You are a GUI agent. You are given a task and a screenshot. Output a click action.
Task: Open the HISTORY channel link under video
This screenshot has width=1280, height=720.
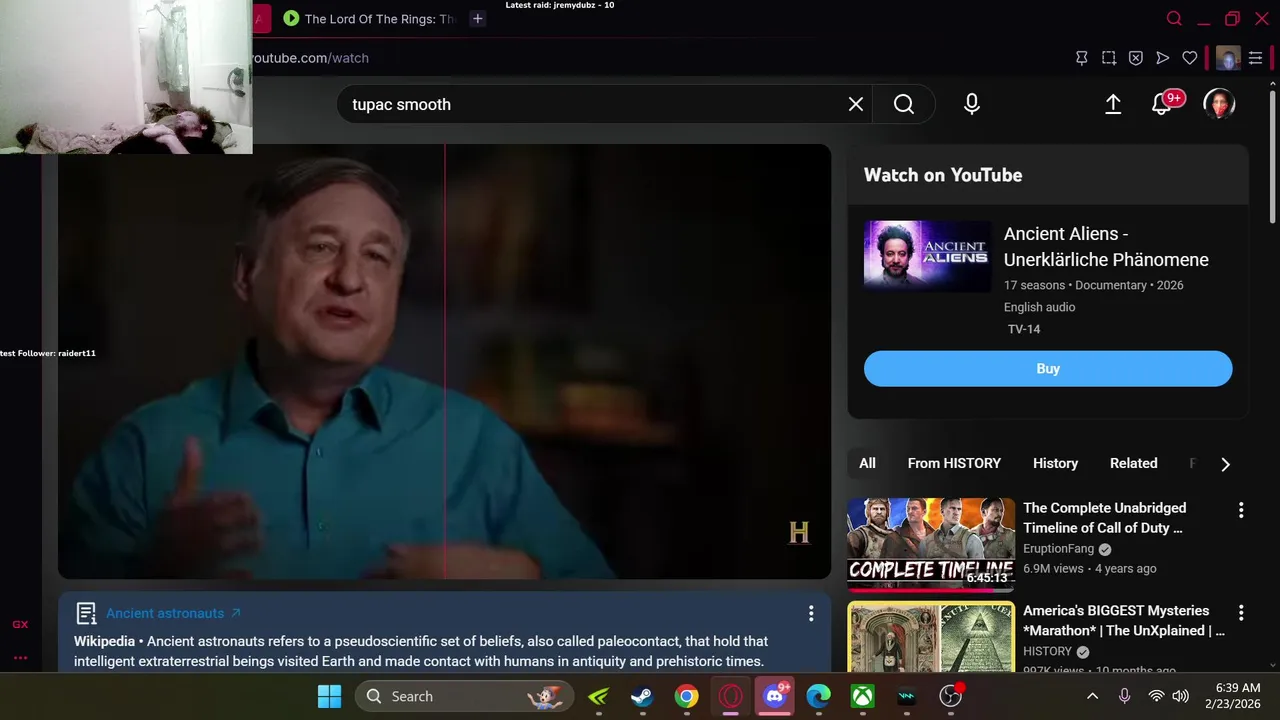pos(1047,651)
